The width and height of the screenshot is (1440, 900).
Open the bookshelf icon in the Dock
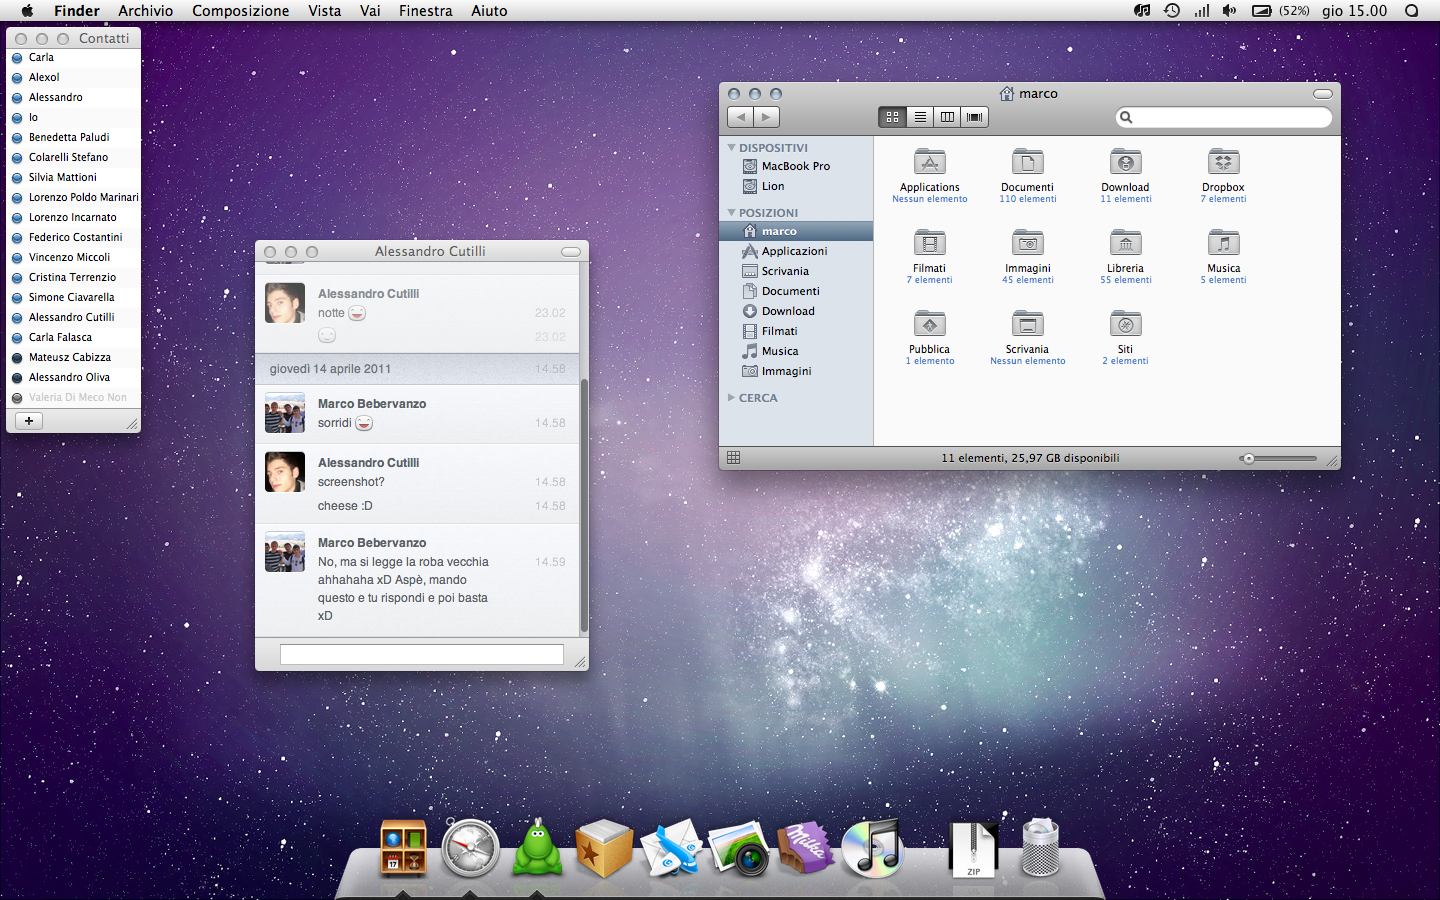click(403, 849)
